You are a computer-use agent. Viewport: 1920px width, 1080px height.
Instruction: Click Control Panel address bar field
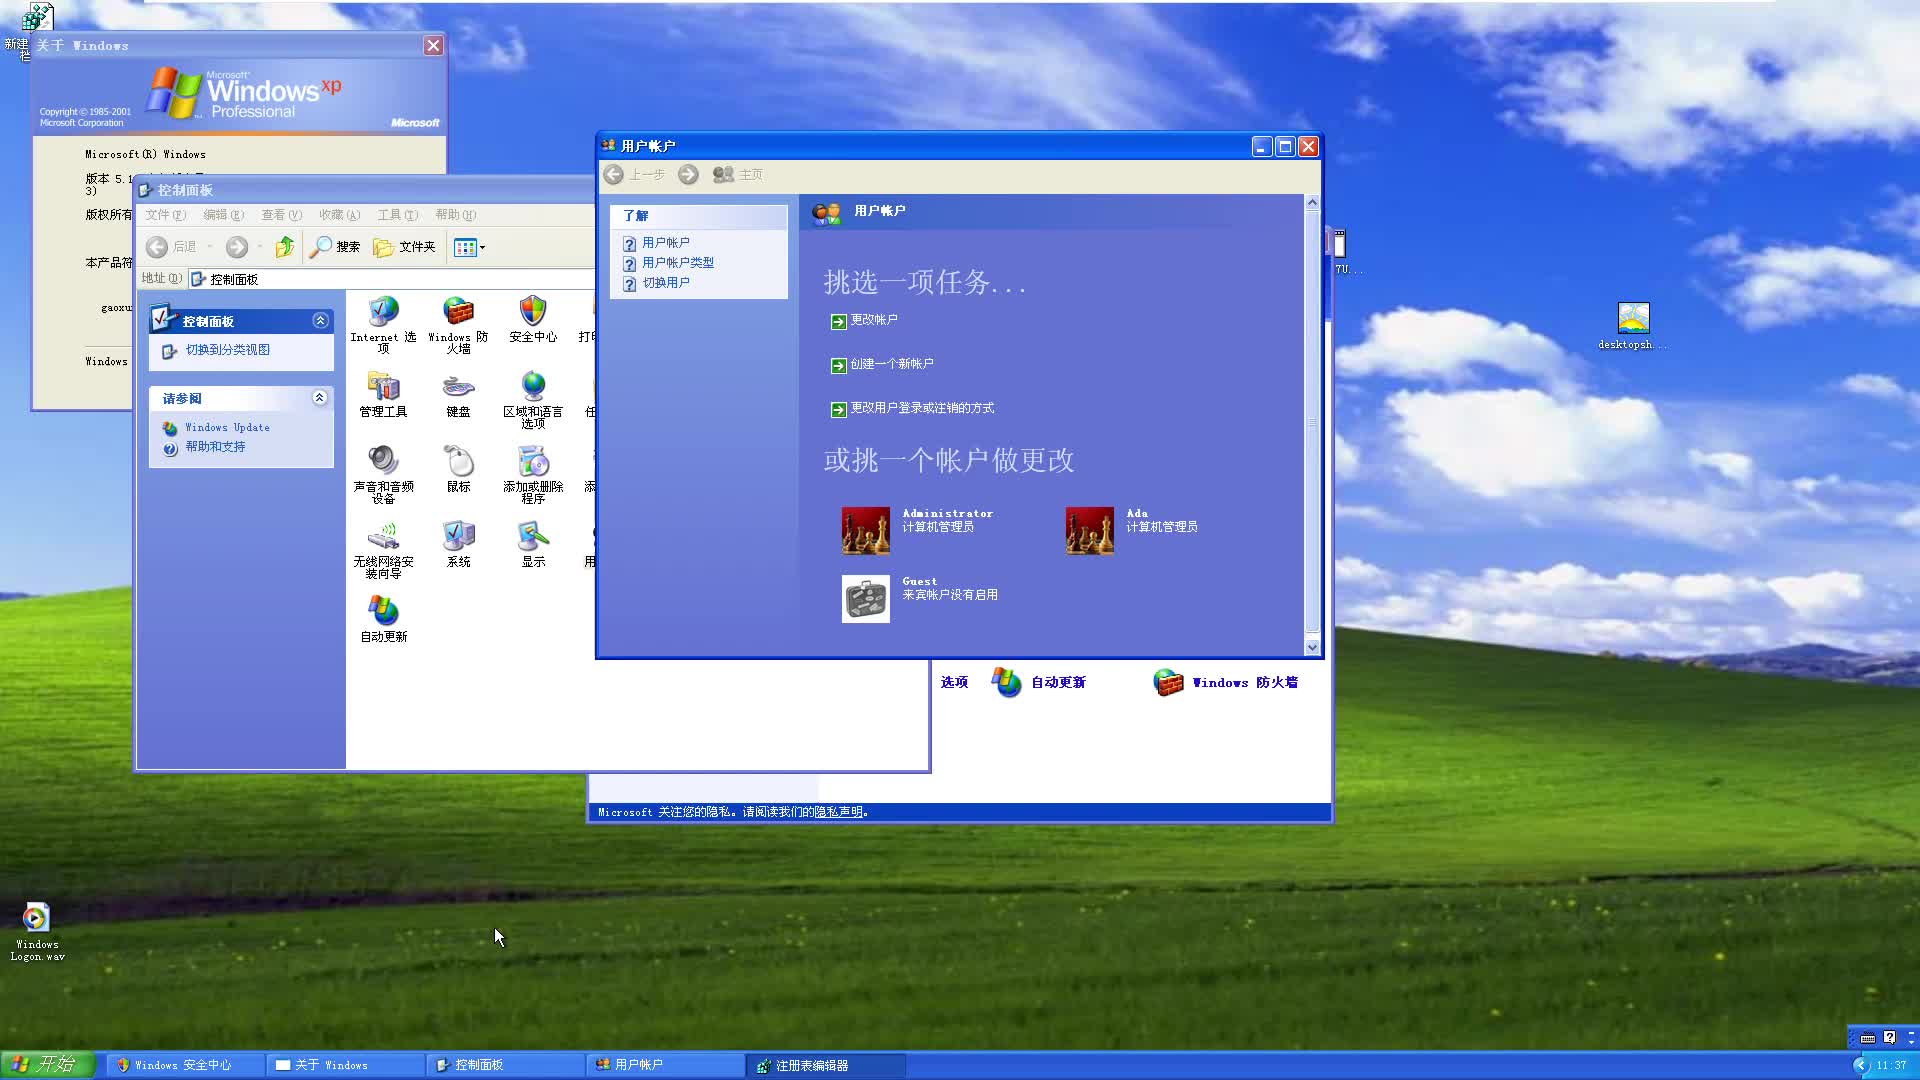point(390,279)
